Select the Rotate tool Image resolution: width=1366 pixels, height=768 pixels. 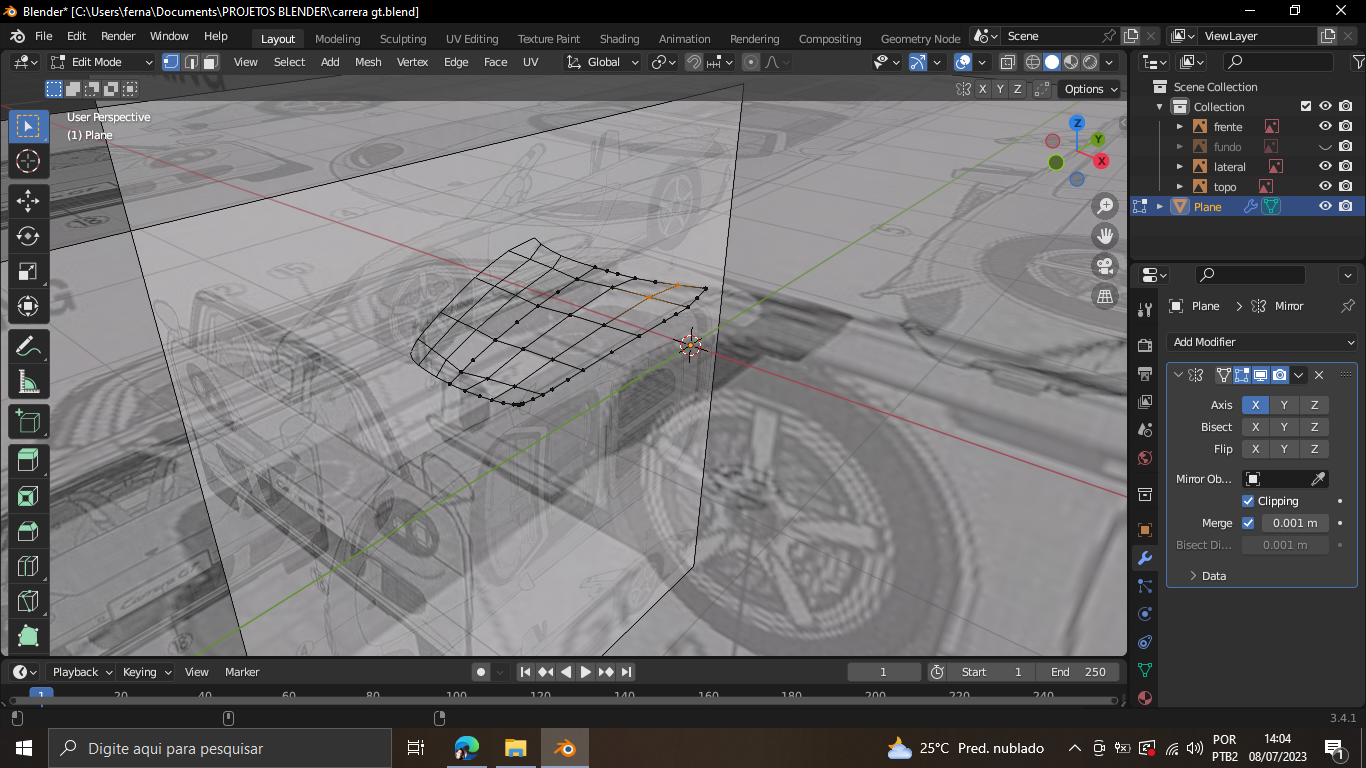click(28, 236)
